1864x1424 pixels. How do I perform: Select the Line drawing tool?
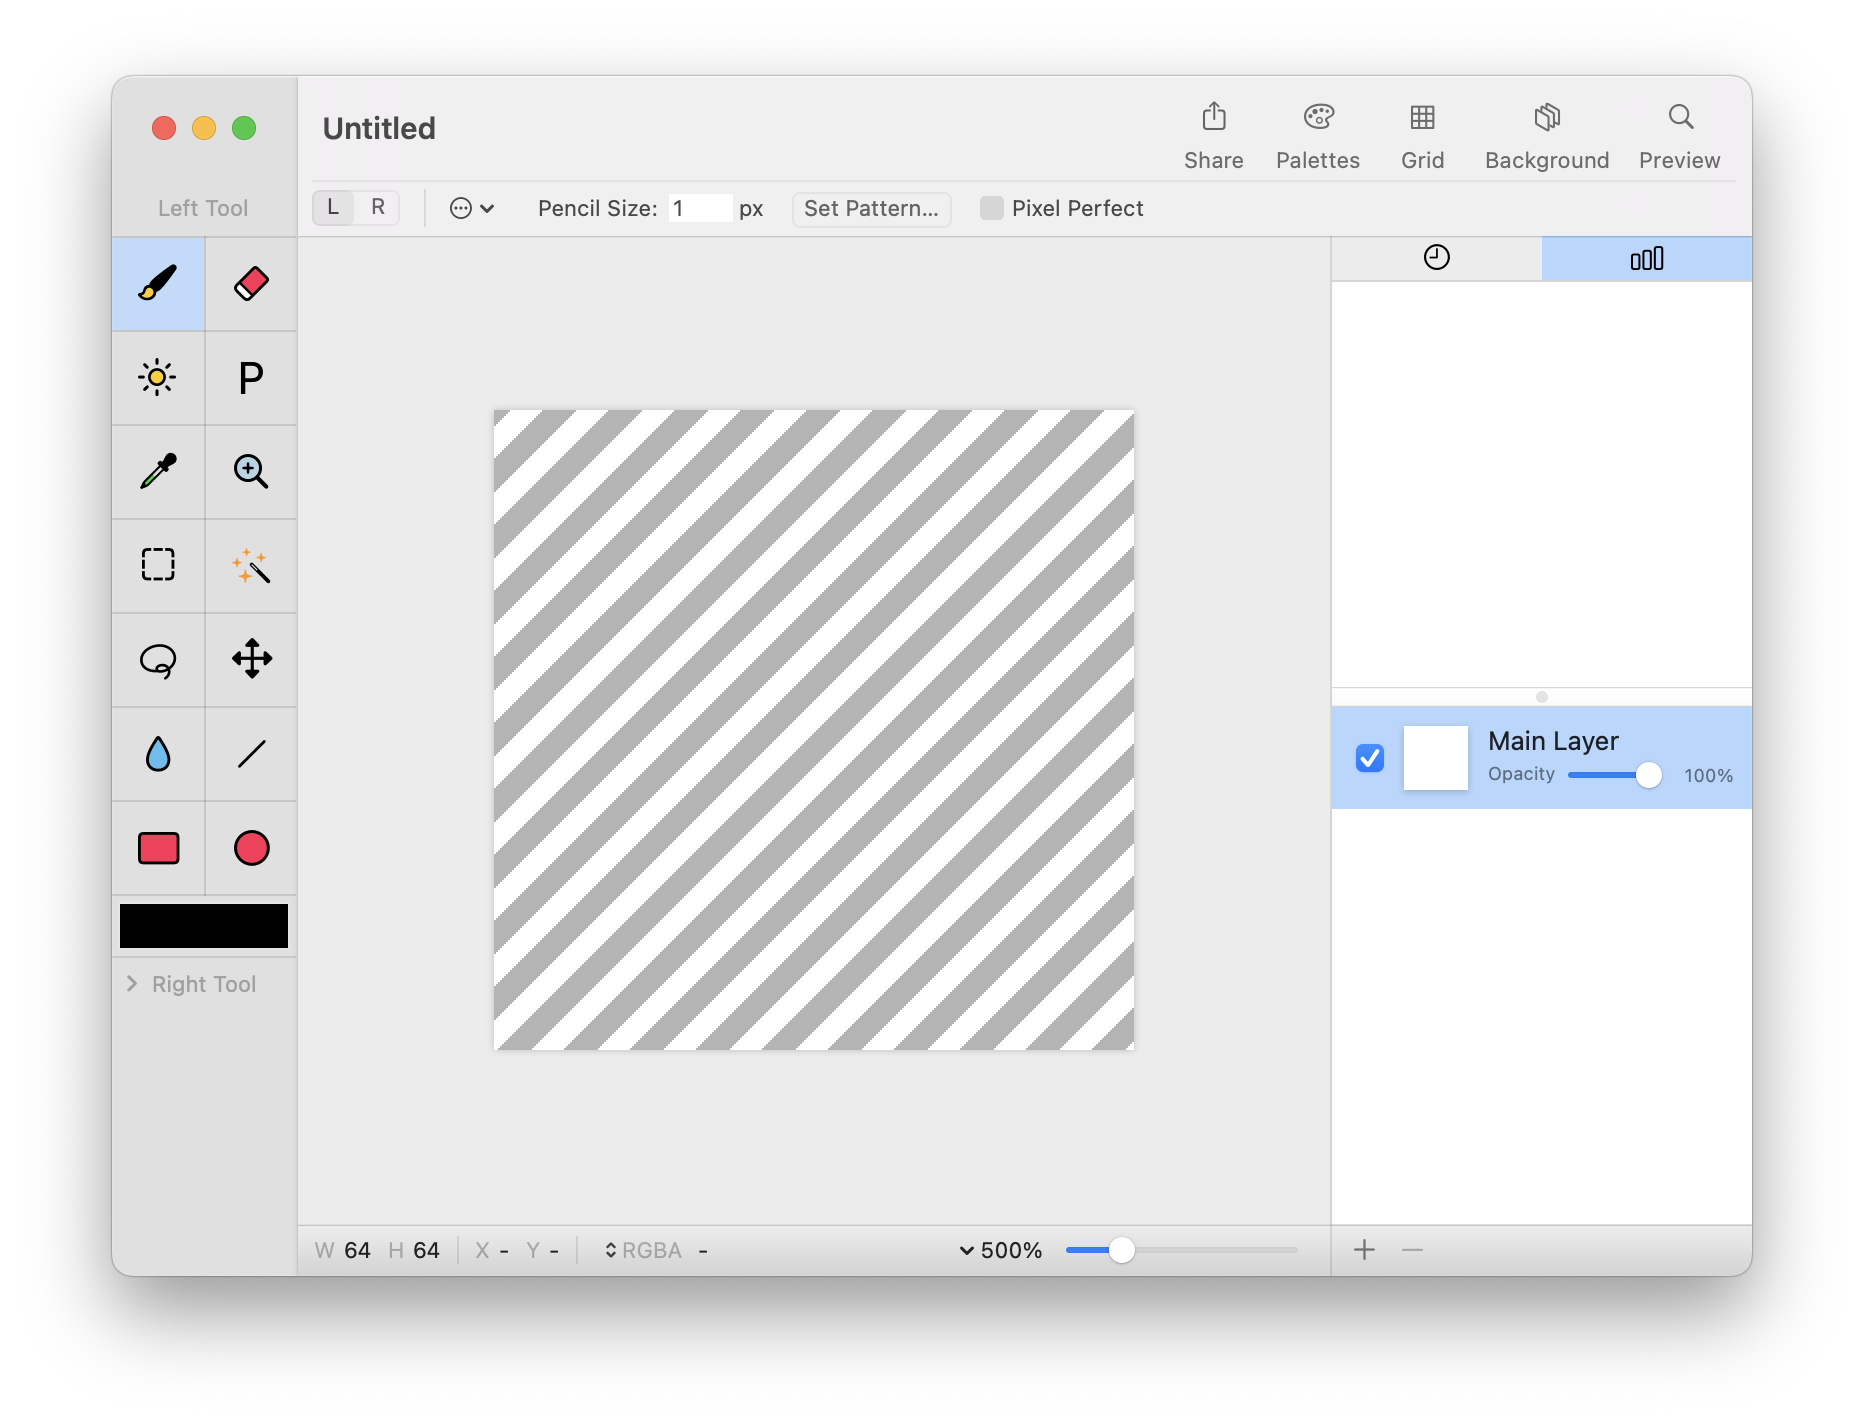251,754
